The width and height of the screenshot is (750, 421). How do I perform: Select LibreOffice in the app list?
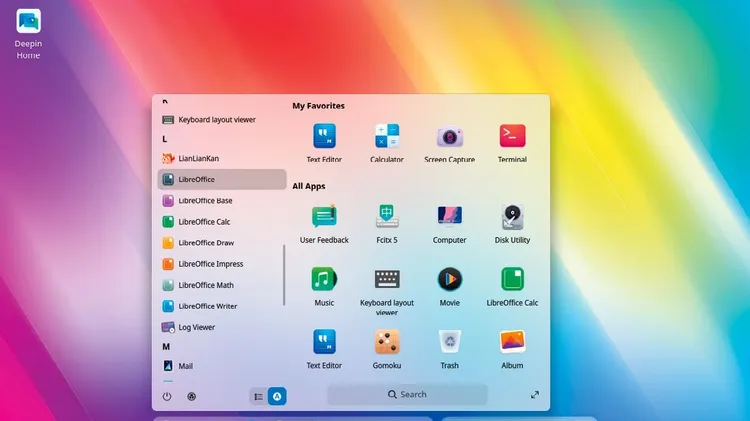click(x=222, y=179)
